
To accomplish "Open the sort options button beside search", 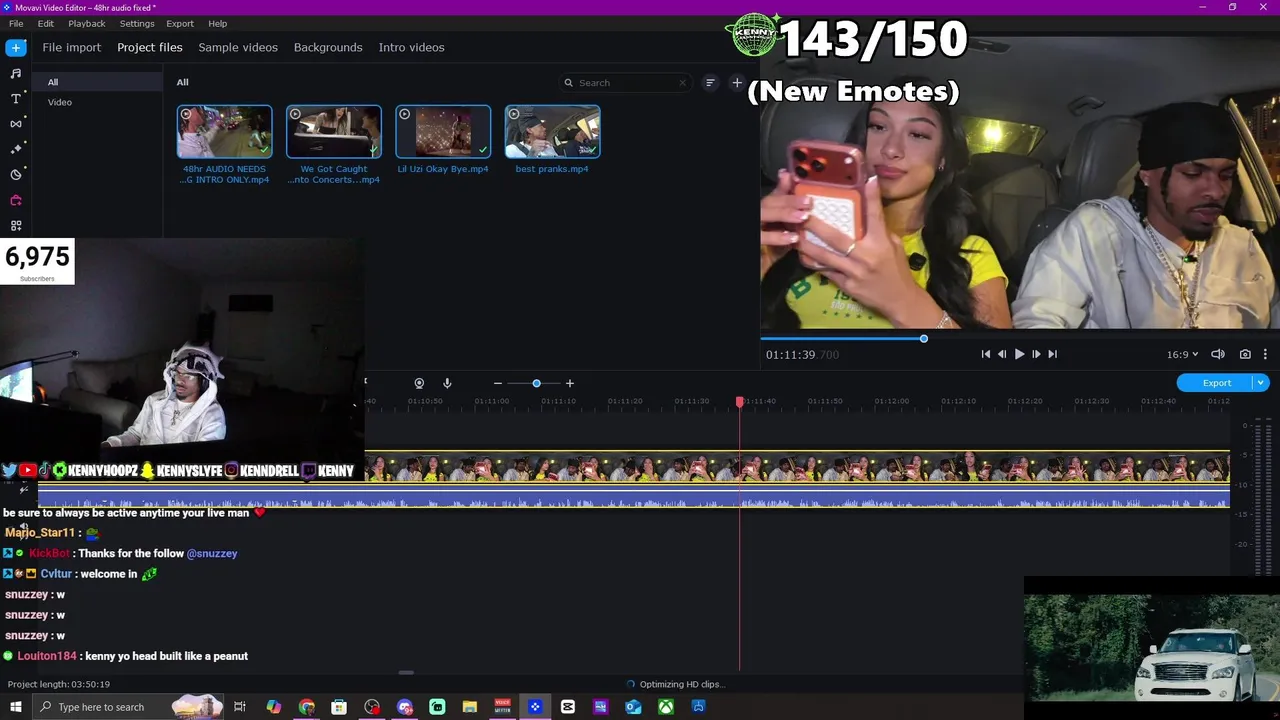I will (x=710, y=83).
